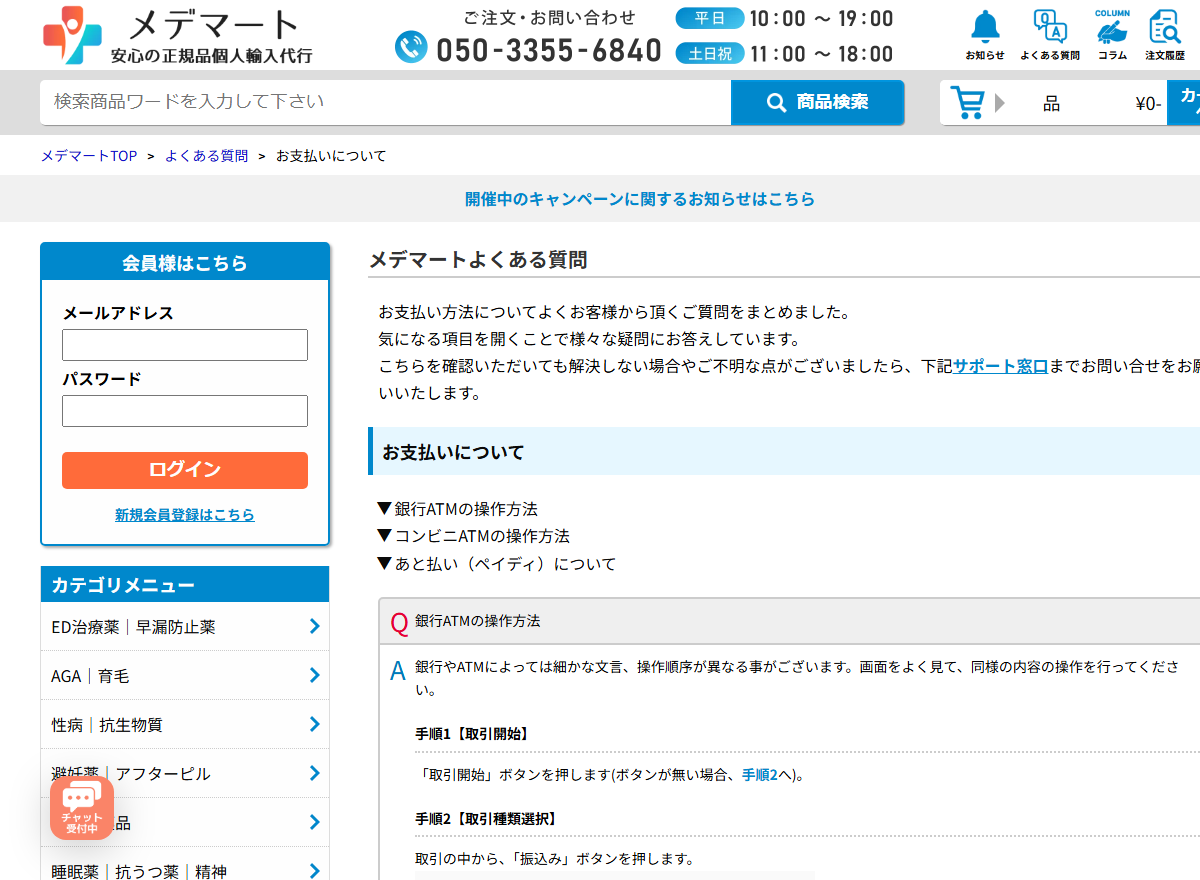Open 新規会員登録はこちら link
1200x880 pixels.
(185, 515)
